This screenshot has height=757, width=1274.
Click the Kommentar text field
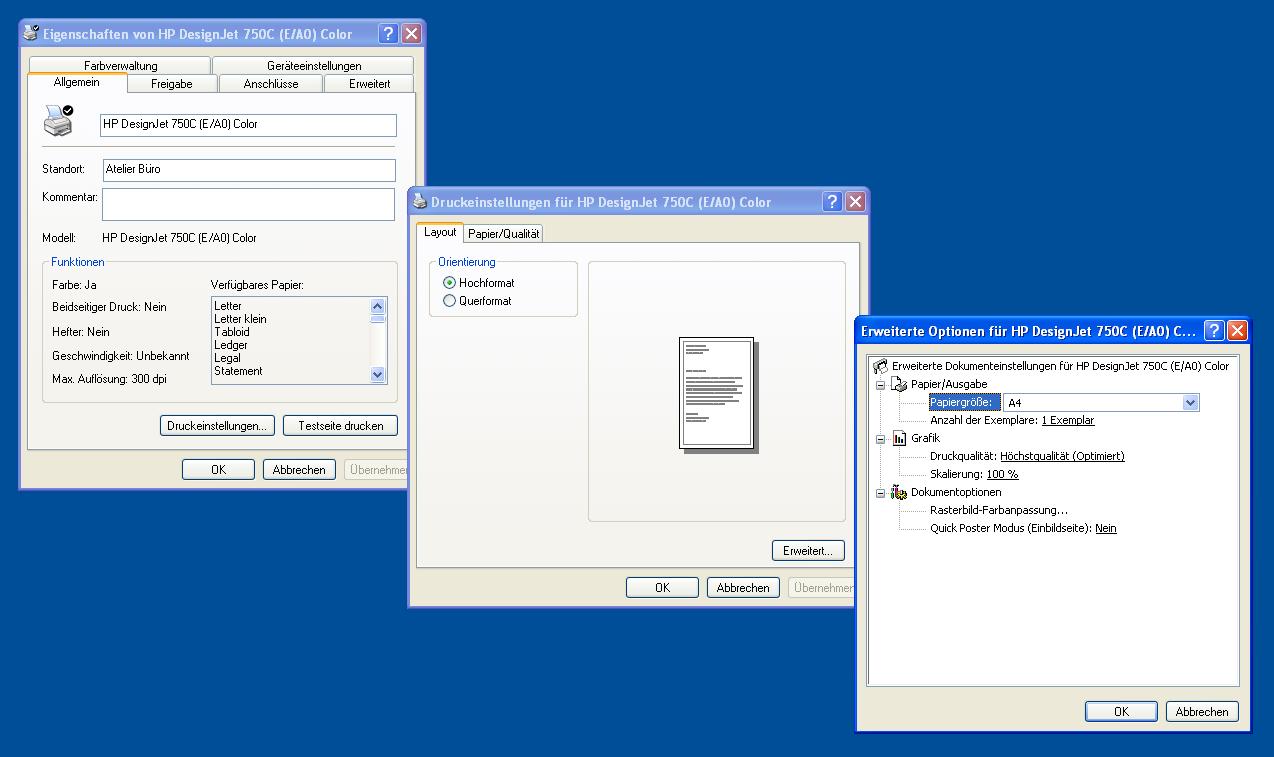(248, 204)
